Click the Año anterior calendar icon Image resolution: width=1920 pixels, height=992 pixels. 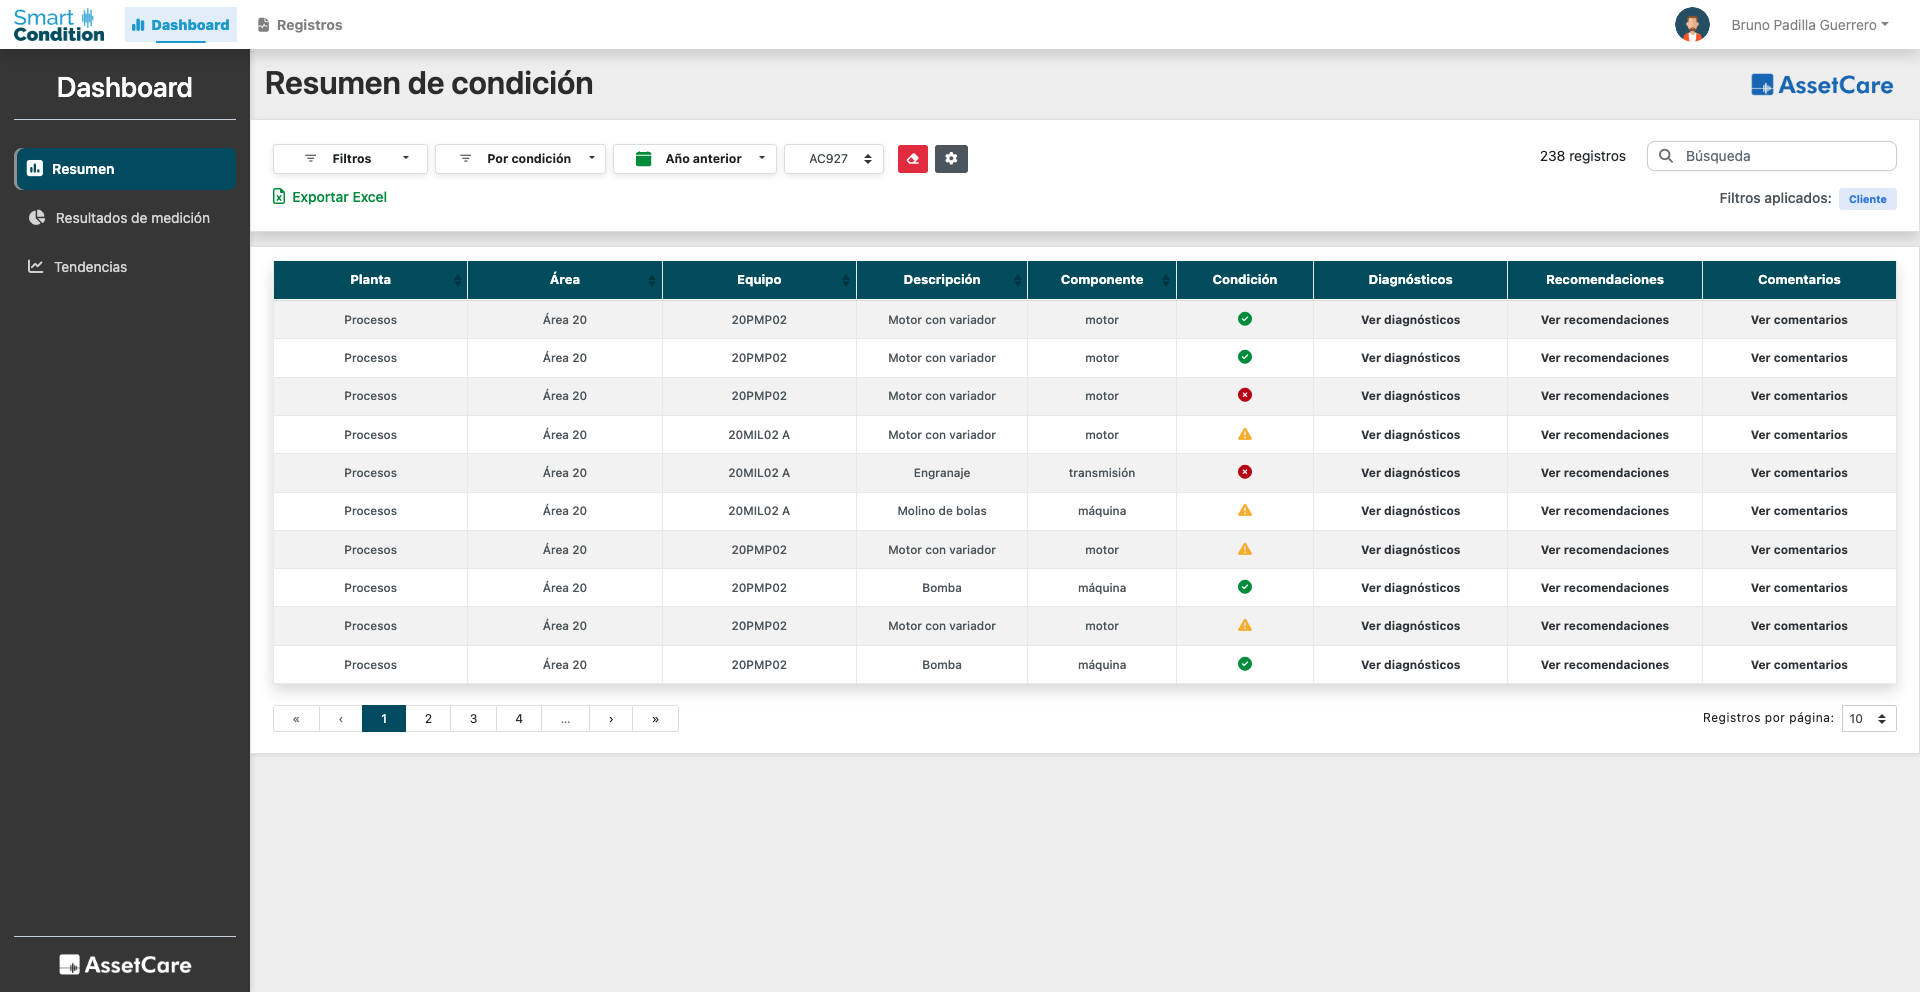(x=644, y=158)
